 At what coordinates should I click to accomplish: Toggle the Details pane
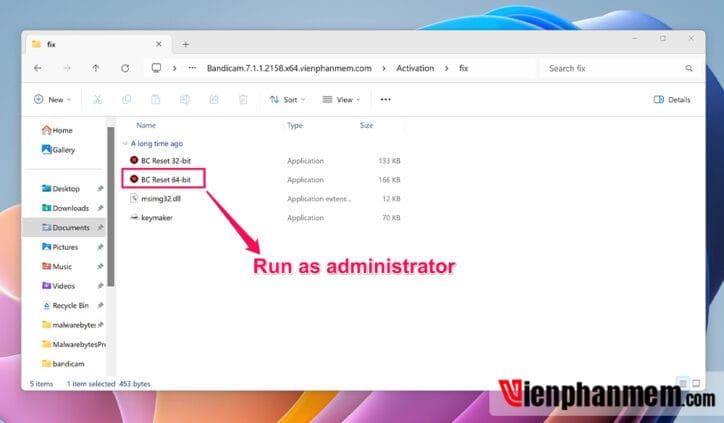coord(672,99)
